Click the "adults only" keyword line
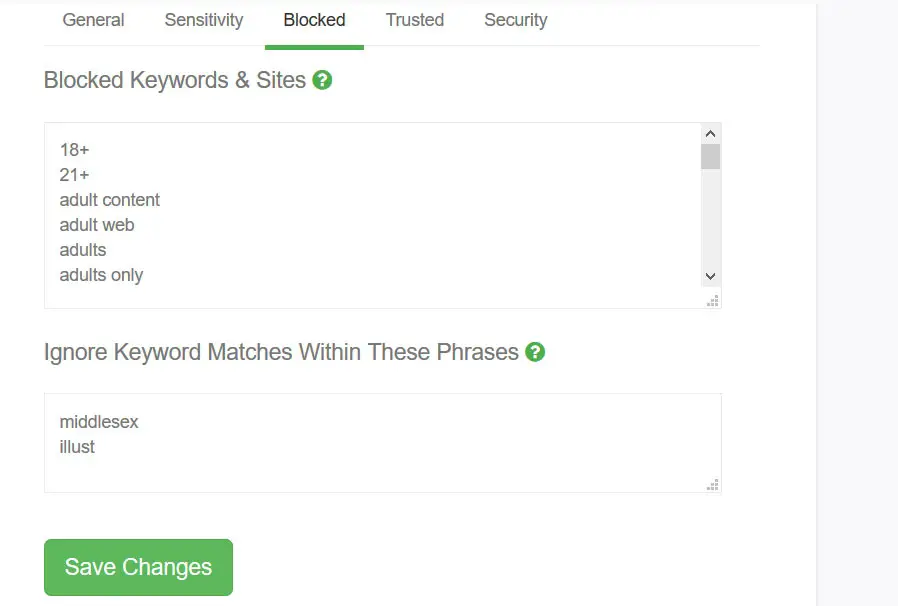The width and height of the screenshot is (898, 606). [x=101, y=275]
